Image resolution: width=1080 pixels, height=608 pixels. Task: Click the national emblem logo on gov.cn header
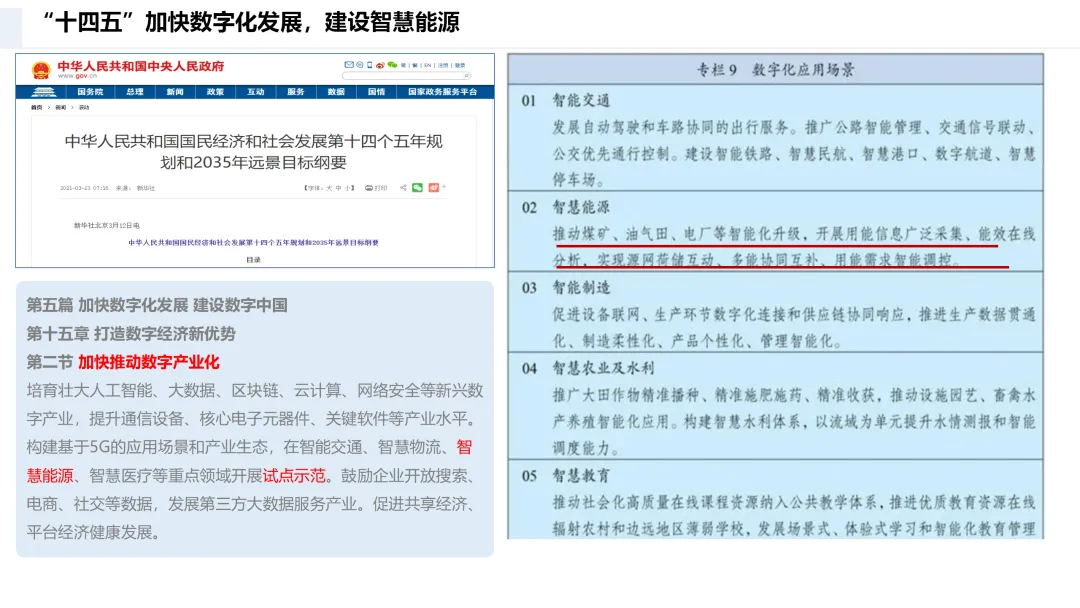point(41,70)
